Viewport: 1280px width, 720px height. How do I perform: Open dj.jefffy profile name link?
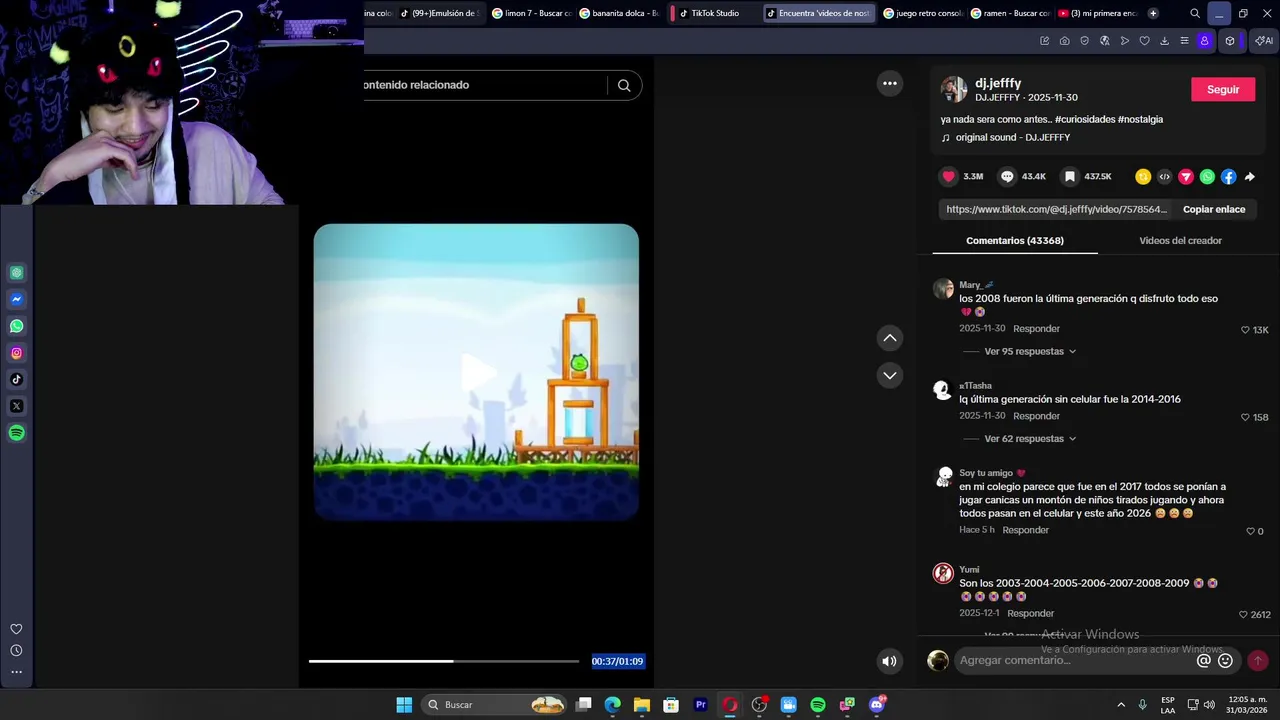[x=998, y=83]
